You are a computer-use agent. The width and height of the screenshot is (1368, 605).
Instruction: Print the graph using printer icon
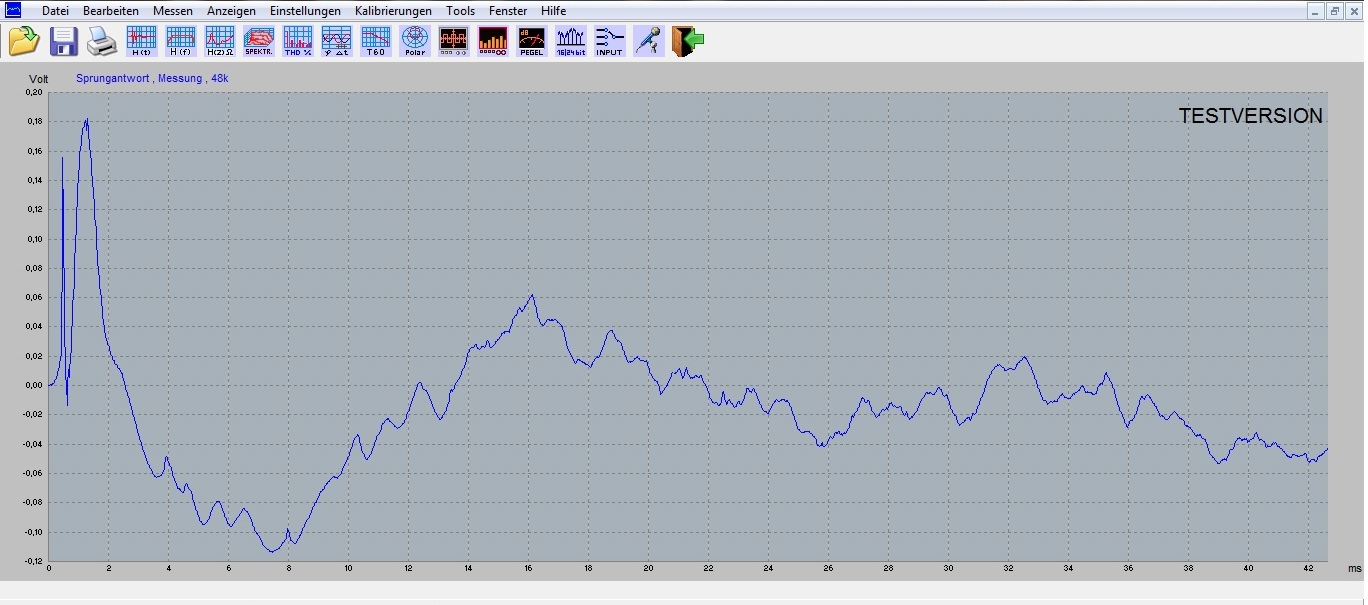tap(101, 41)
